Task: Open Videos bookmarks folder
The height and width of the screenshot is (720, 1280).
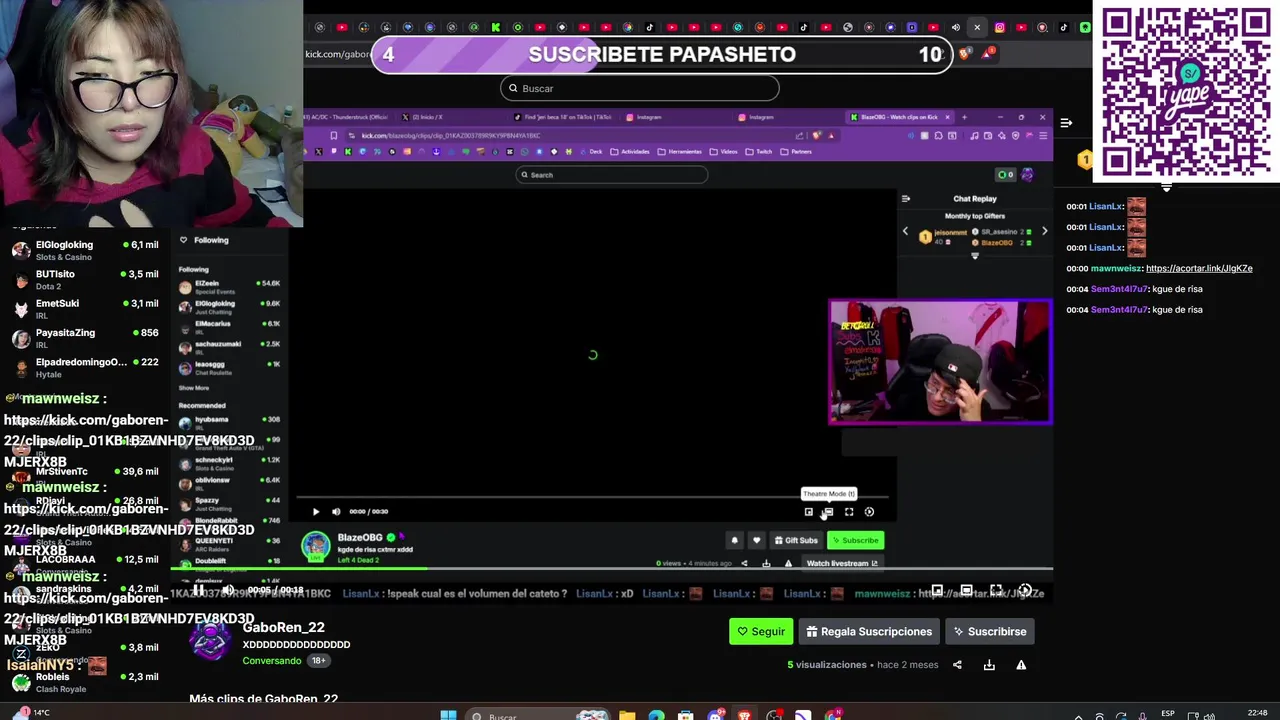Action: [725, 152]
